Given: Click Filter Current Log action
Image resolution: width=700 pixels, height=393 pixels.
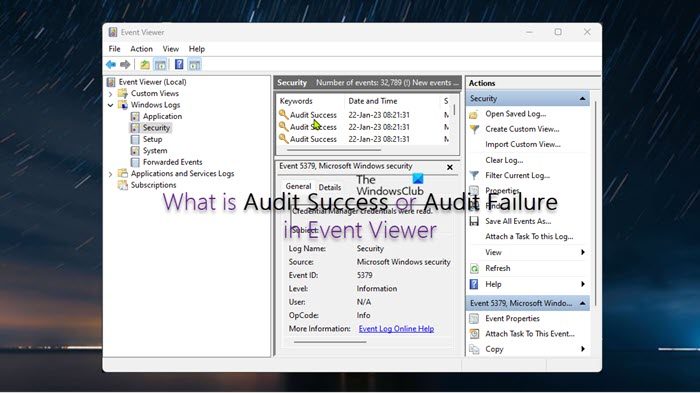Looking at the screenshot, I should coord(517,176).
